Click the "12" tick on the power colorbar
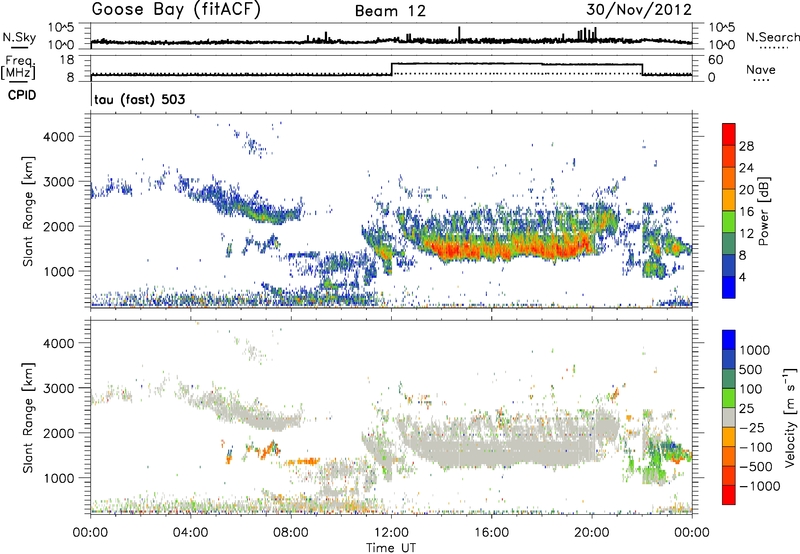 coord(746,234)
